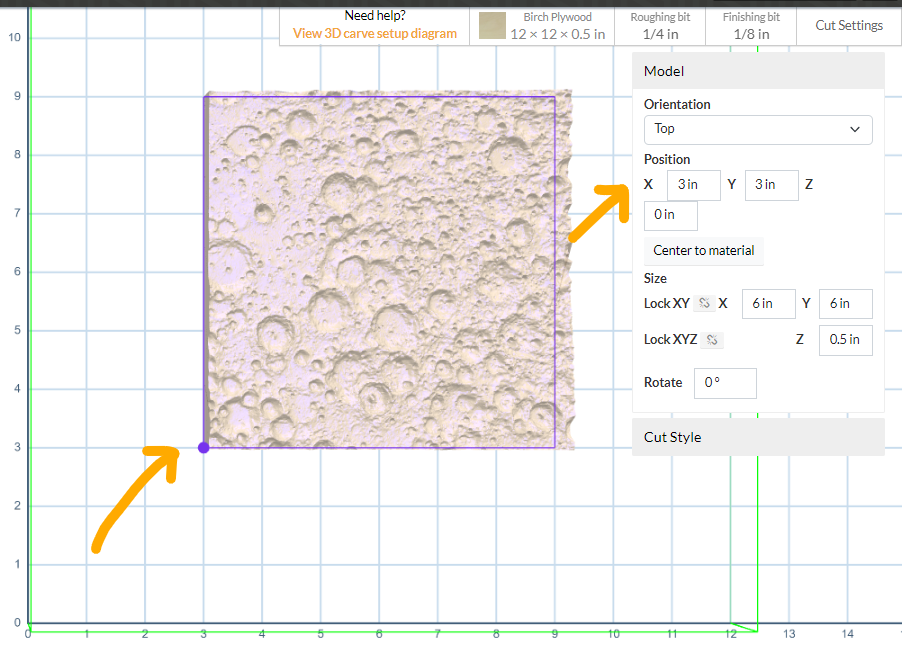This screenshot has width=902, height=652.
Task: Select the Position Z field showing 0 in
Action: 670,215
